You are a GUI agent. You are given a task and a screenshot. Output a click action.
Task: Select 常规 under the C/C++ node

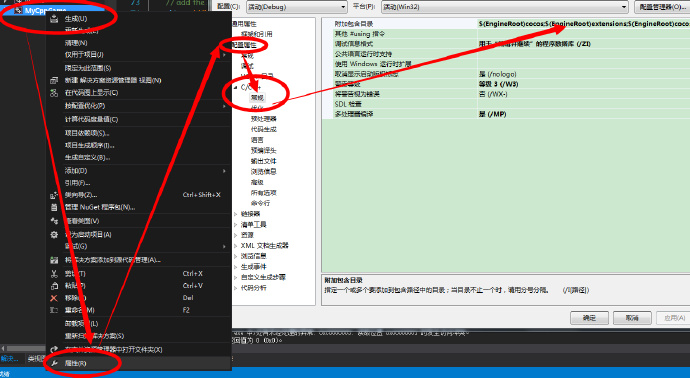tap(257, 98)
